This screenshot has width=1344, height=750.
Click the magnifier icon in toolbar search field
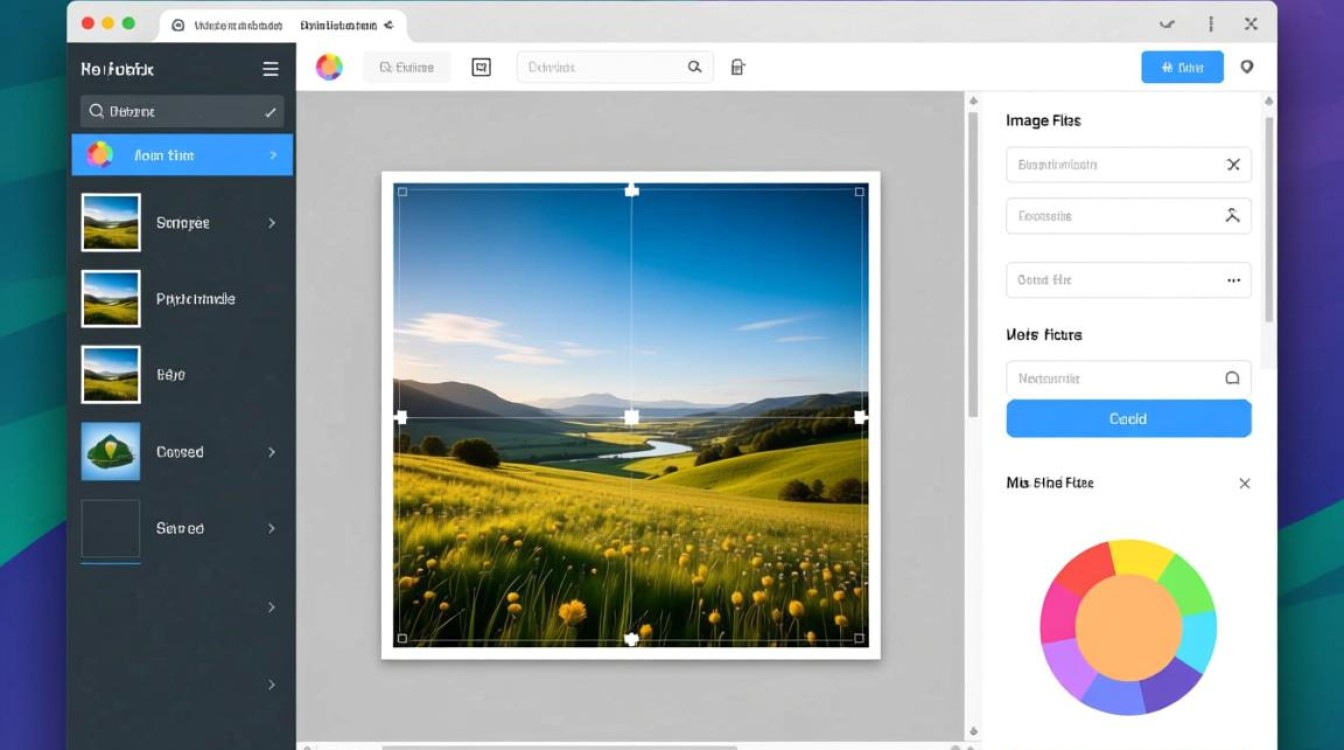pos(695,67)
